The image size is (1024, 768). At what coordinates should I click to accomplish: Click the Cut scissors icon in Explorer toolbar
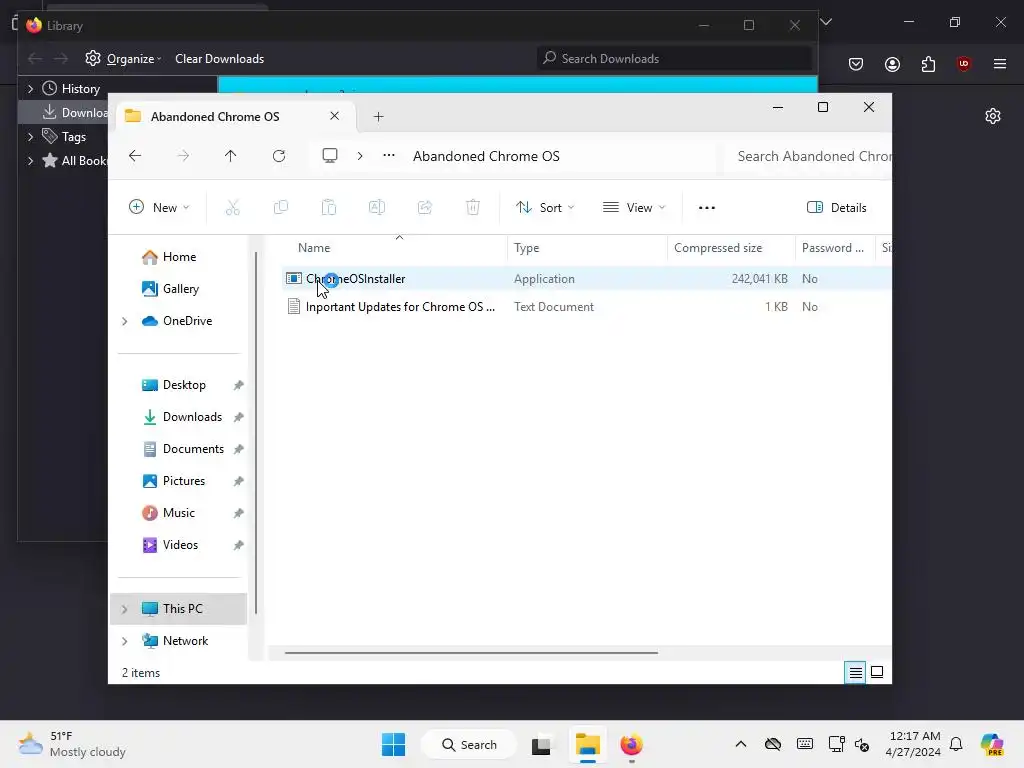232,208
